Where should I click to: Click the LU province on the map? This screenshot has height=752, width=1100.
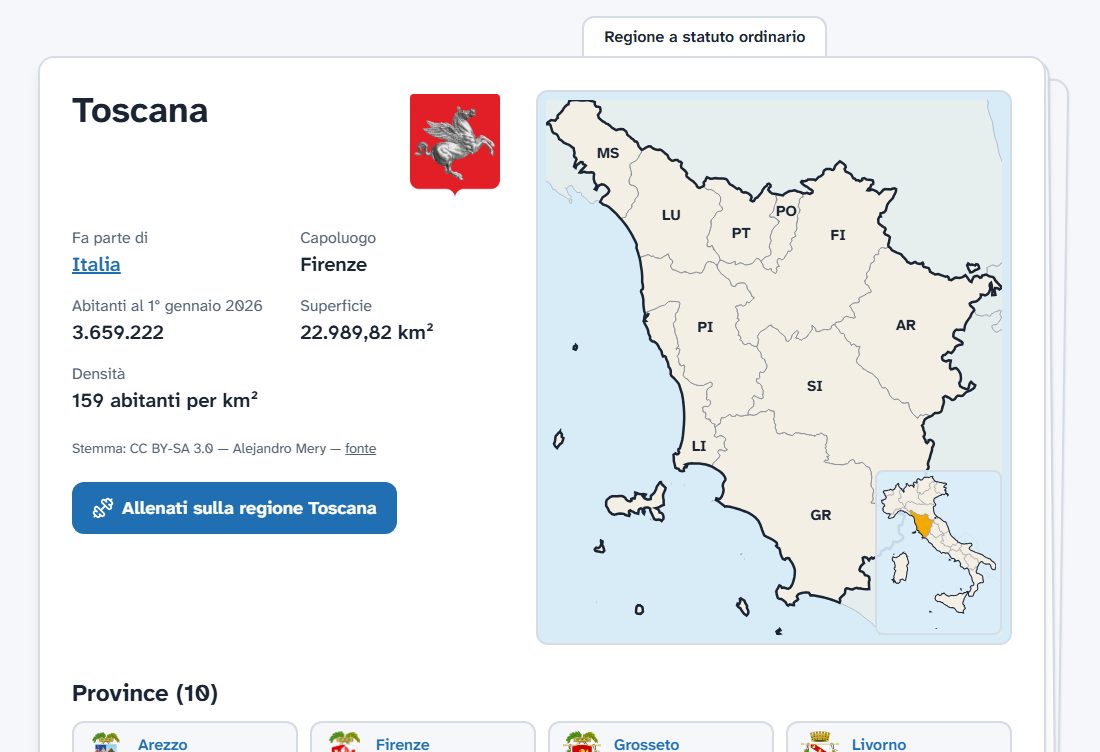coord(671,215)
